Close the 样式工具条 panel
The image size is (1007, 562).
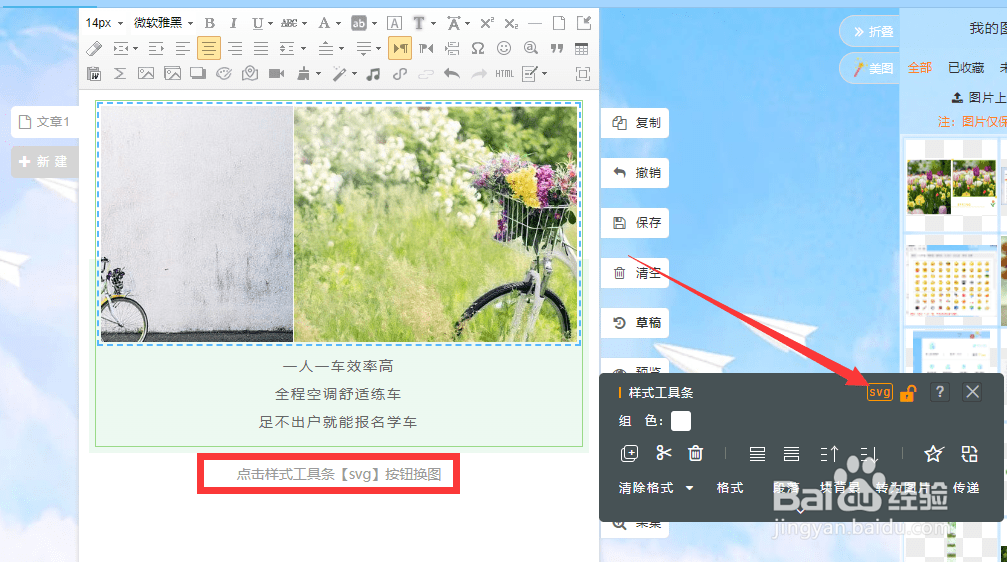pyautogui.click(x=972, y=392)
